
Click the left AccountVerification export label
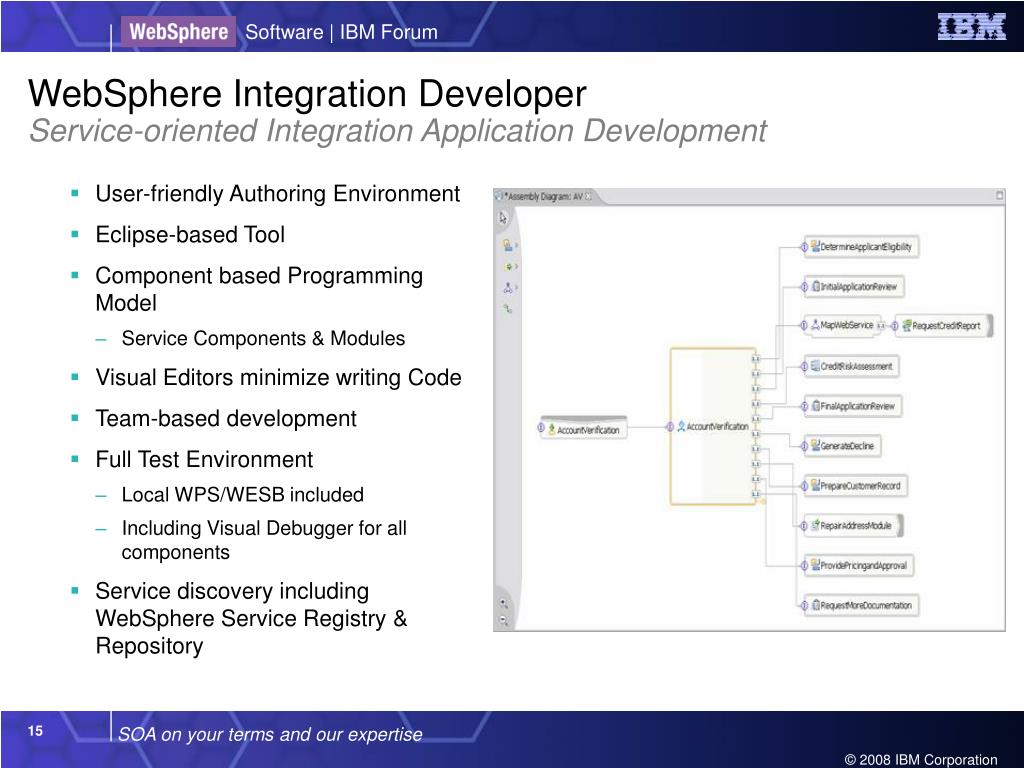point(588,430)
